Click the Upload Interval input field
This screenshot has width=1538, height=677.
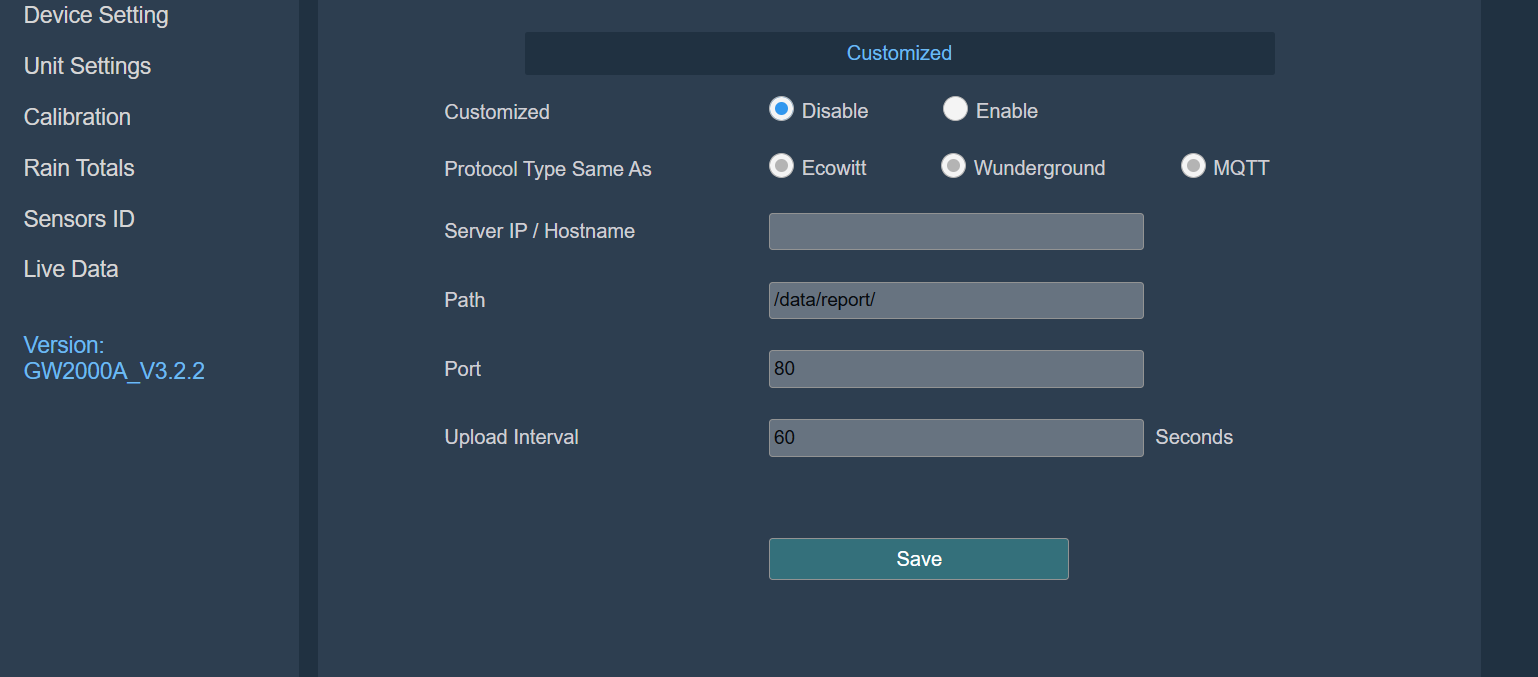(x=956, y=438)
